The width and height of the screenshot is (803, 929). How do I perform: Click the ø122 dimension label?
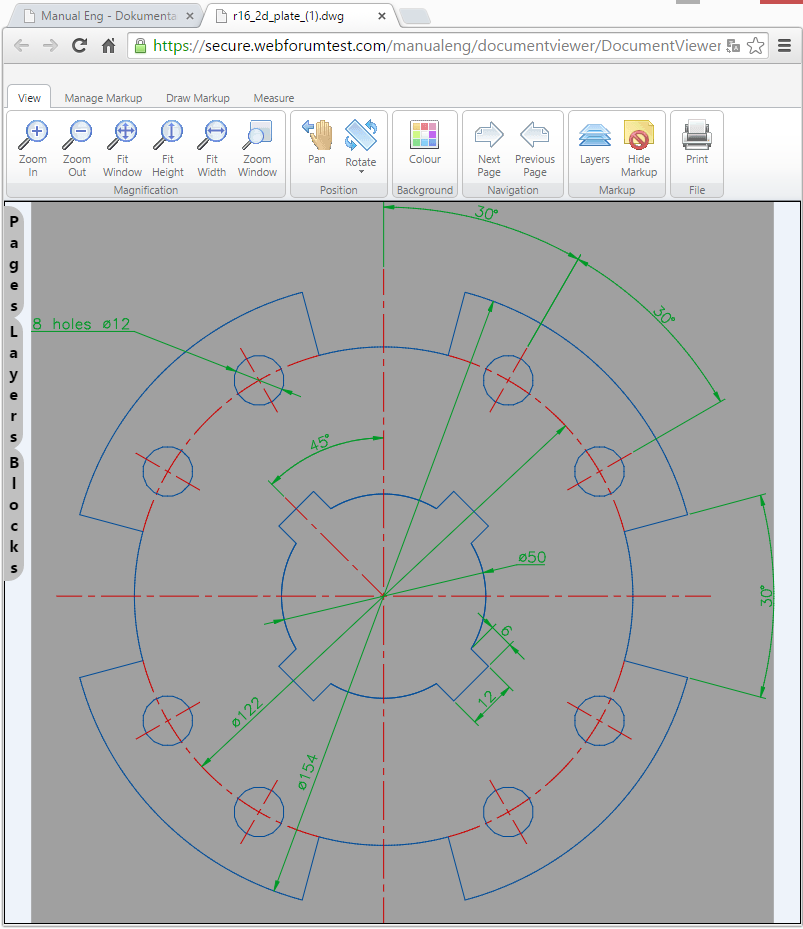(246, 712)
